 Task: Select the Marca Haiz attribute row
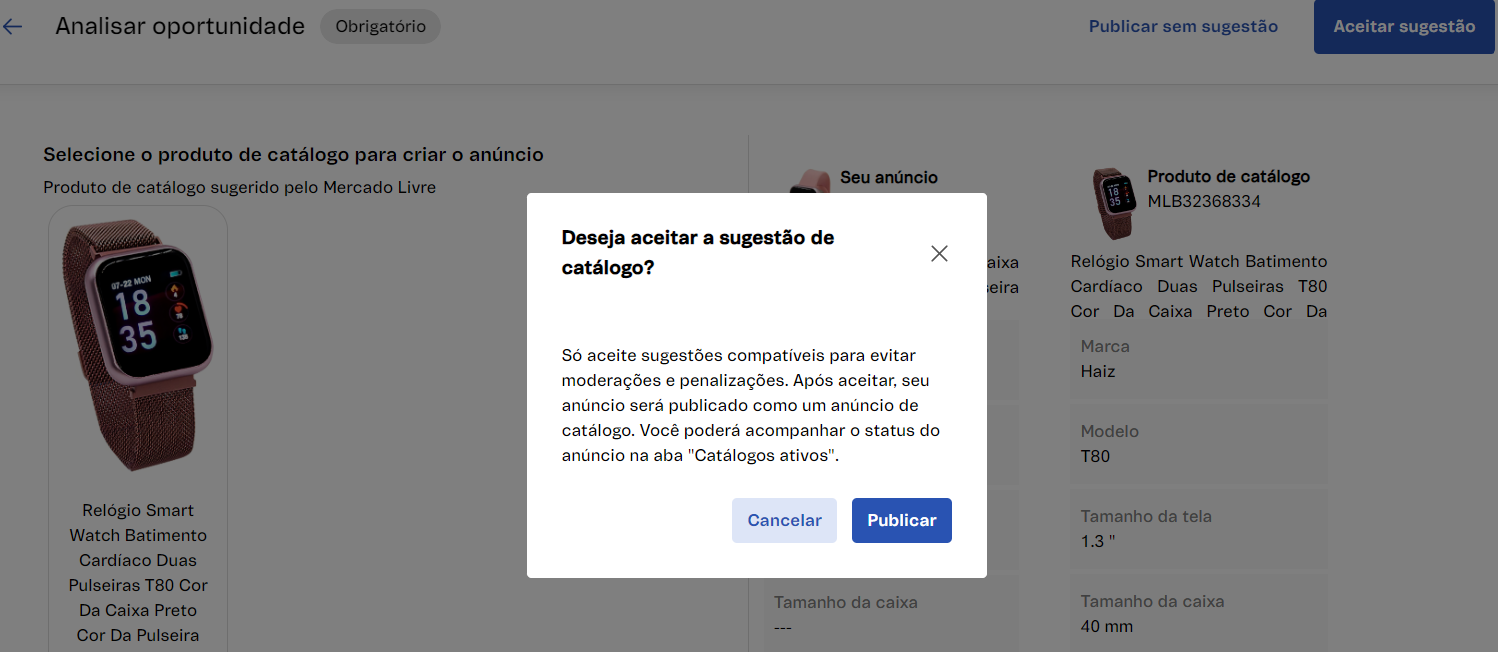pos(1198,359)
